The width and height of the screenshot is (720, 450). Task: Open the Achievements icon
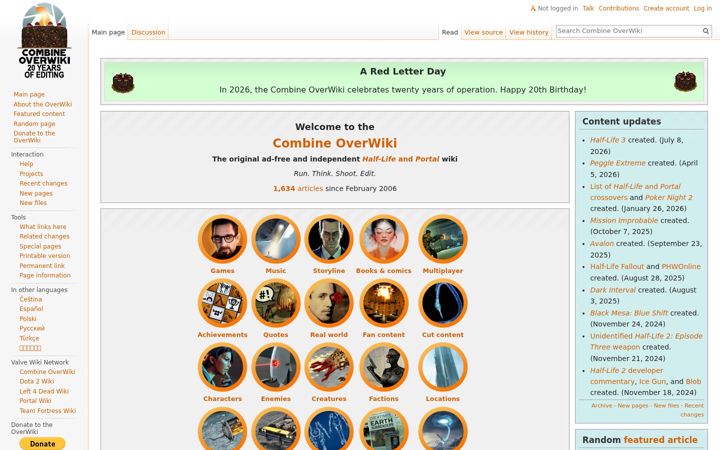222,303
